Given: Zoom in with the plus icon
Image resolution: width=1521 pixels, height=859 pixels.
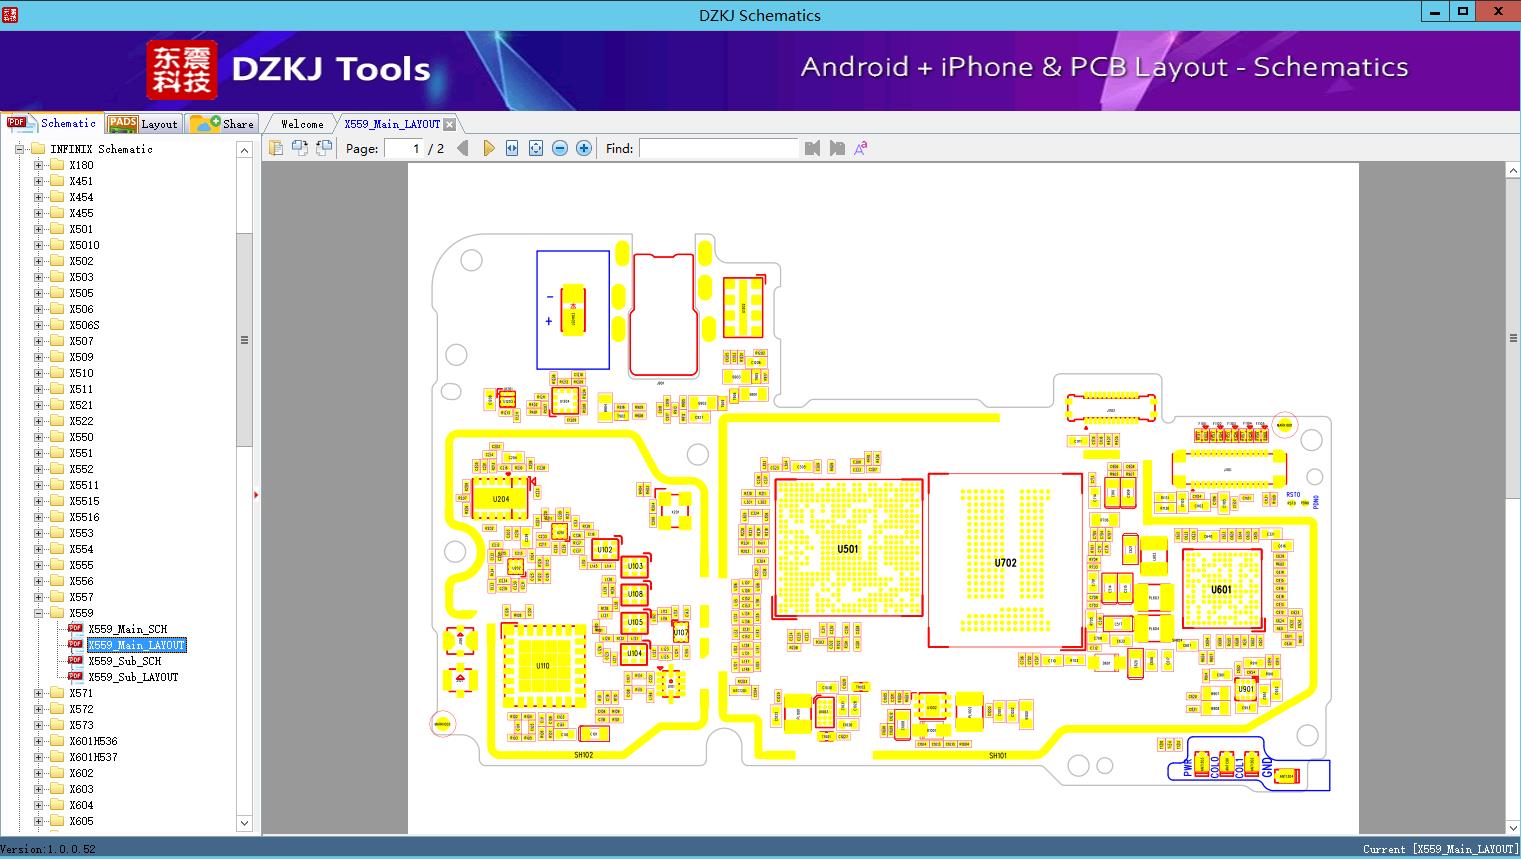Looking at the screenshot, I should tap(584, 148).
